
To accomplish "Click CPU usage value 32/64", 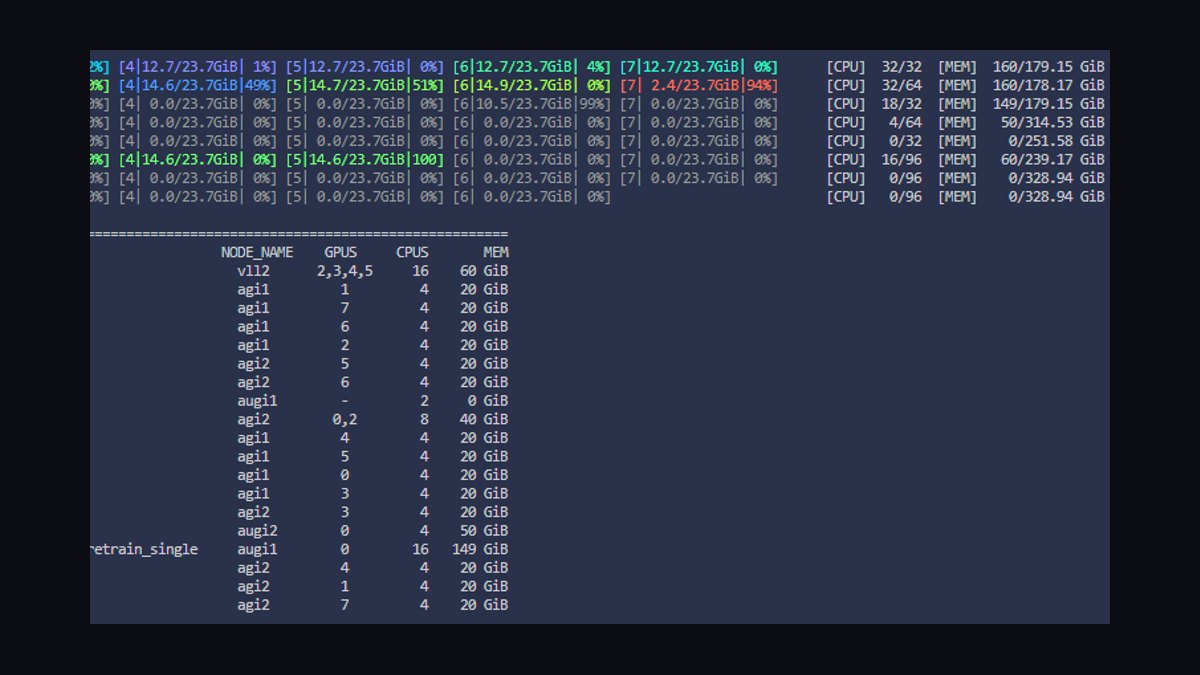I will pos(901,85).
